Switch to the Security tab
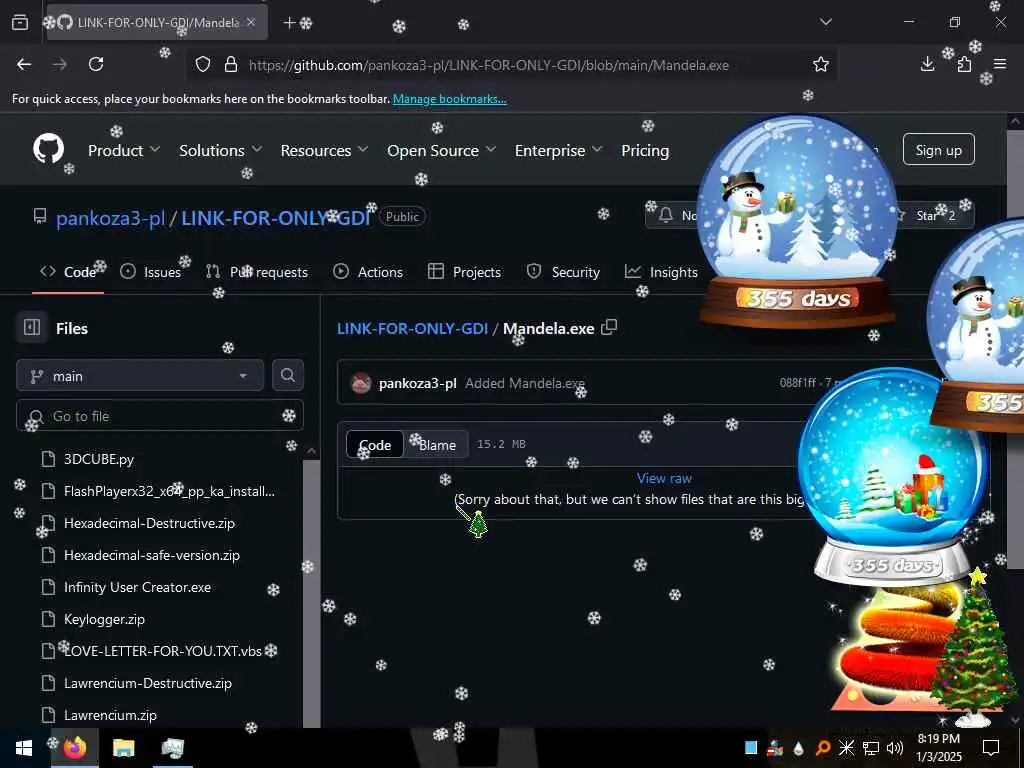 (563, 272)
